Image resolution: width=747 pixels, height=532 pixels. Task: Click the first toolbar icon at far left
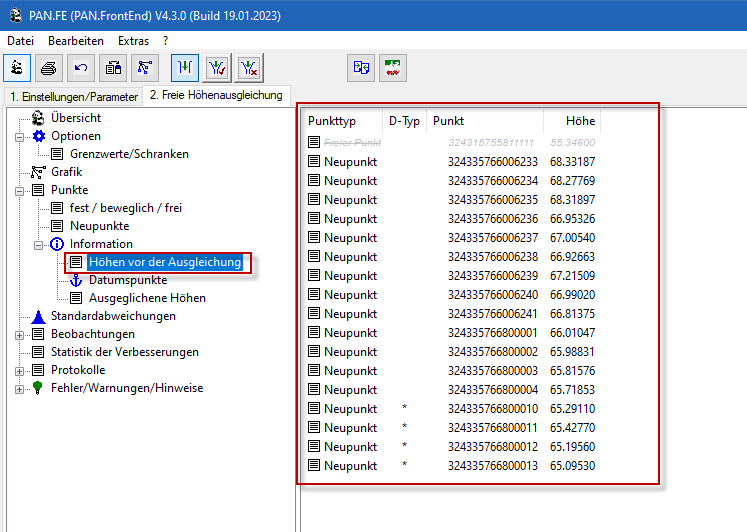tap(18, 68)
